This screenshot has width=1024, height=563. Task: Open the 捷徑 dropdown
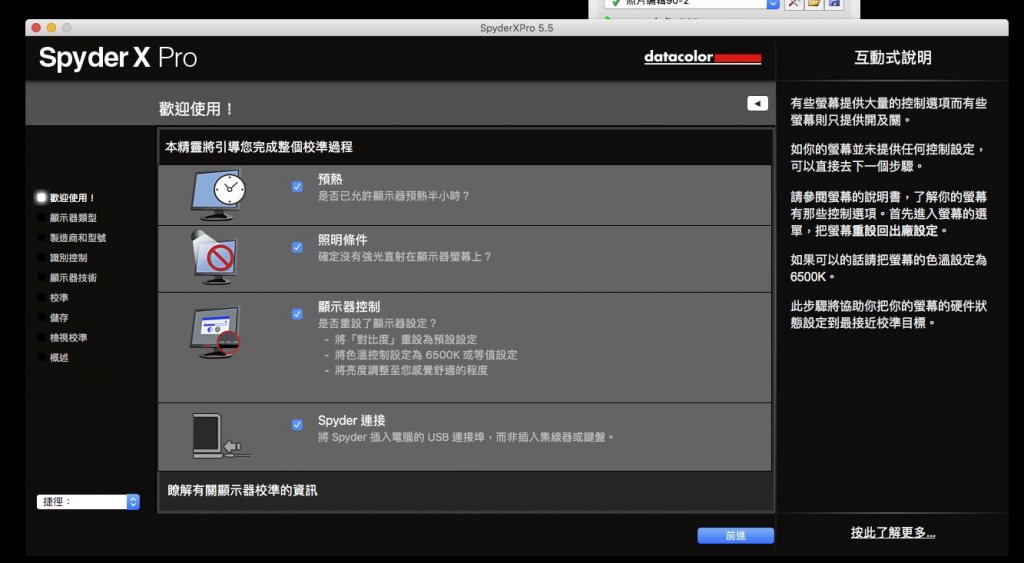pos(88,502)
